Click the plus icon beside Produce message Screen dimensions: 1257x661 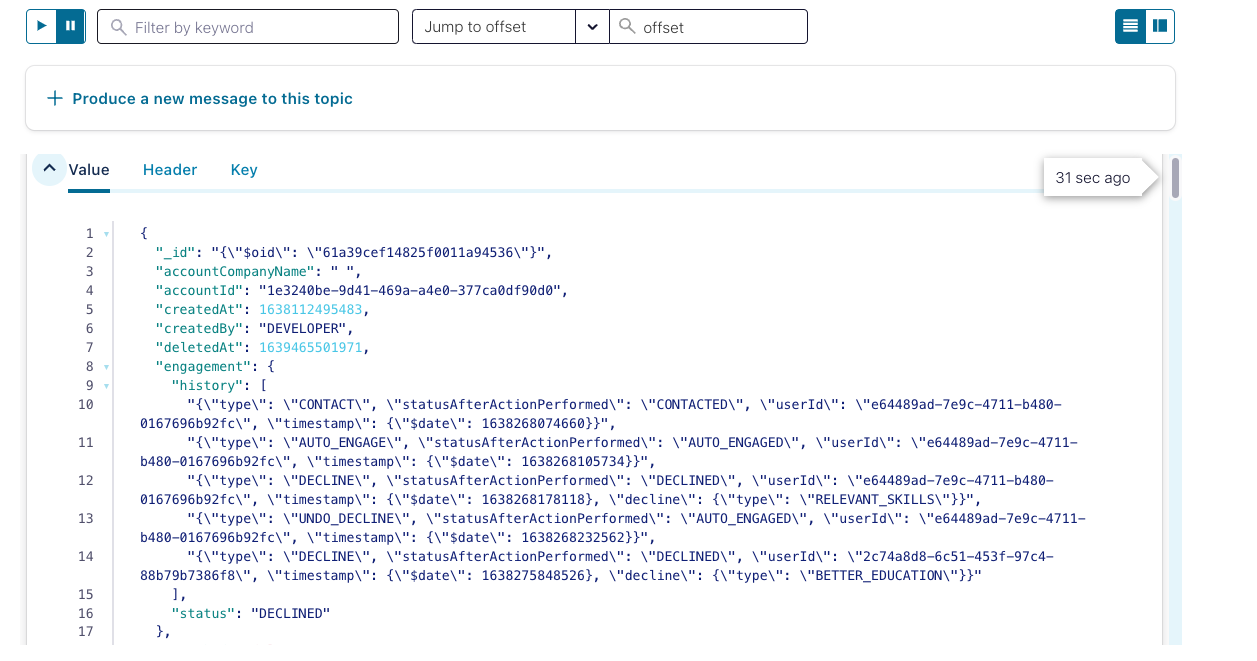click(54, 98)
